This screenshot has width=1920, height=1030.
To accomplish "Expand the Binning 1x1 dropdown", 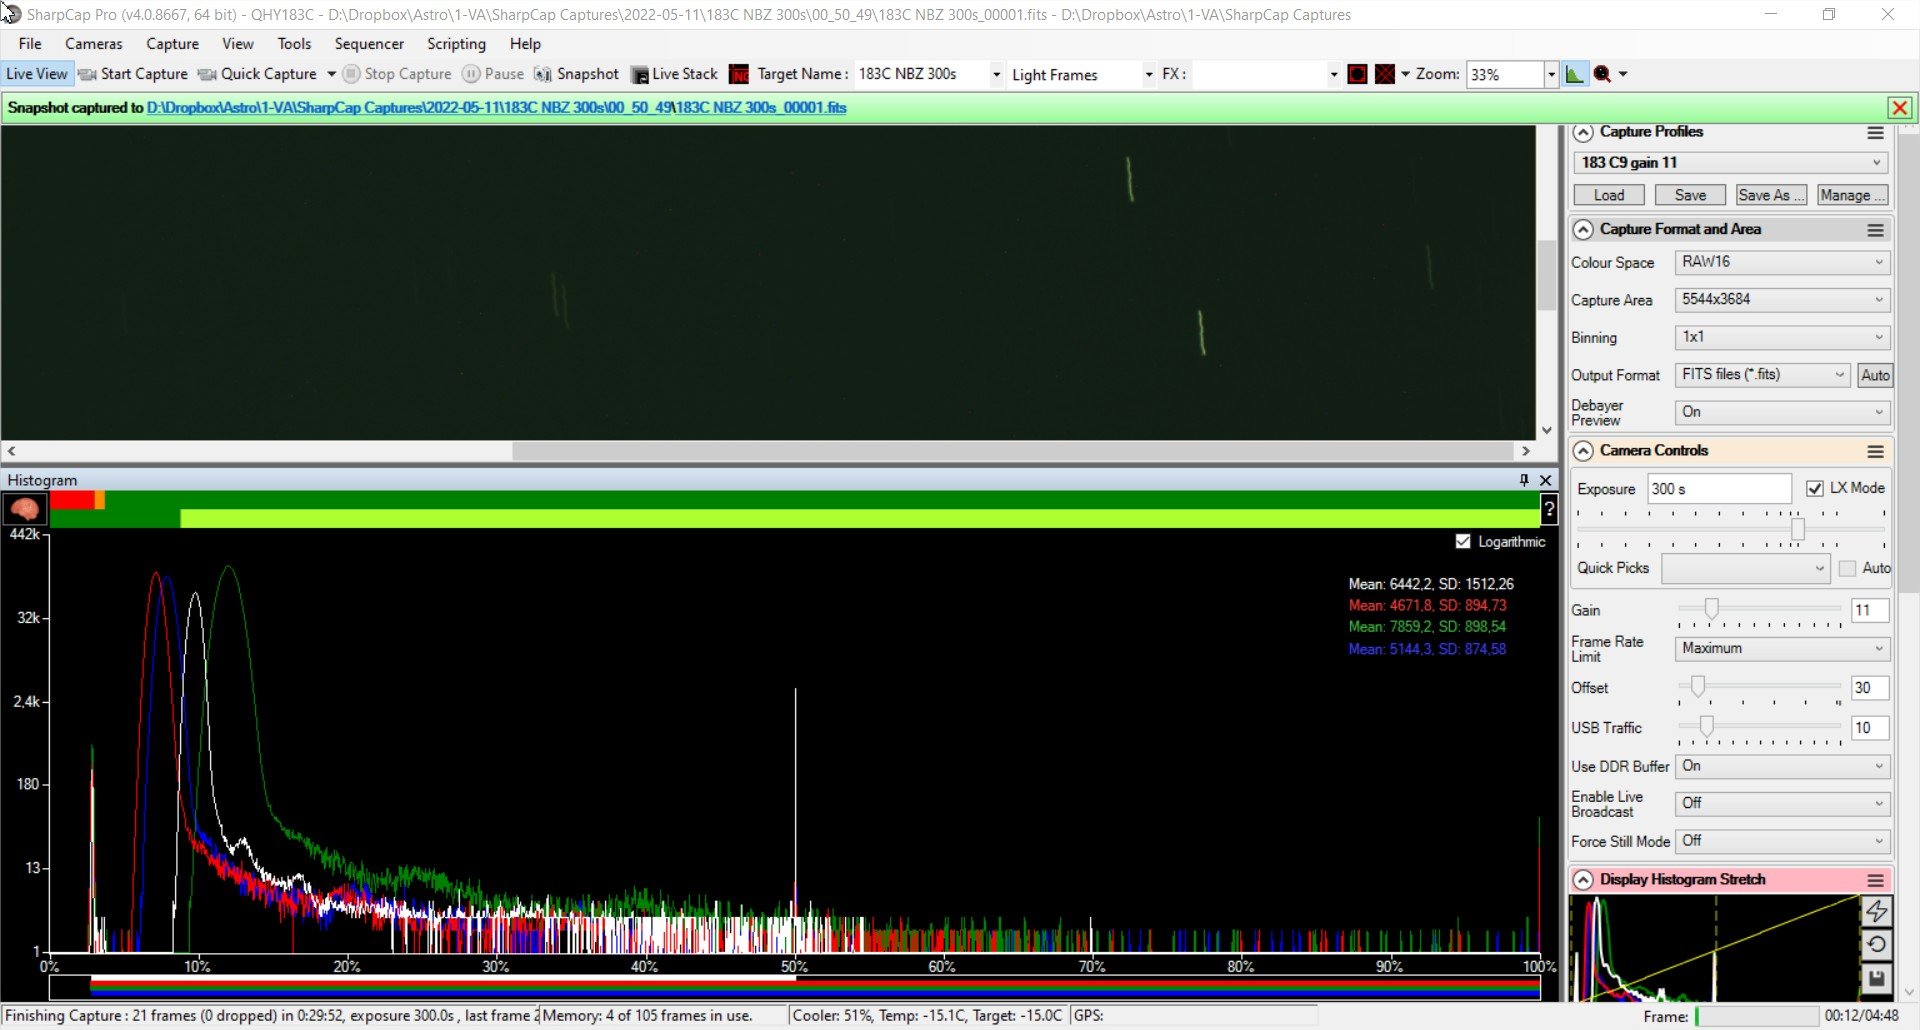I will pyautogui.click(x=1782, y=337).
